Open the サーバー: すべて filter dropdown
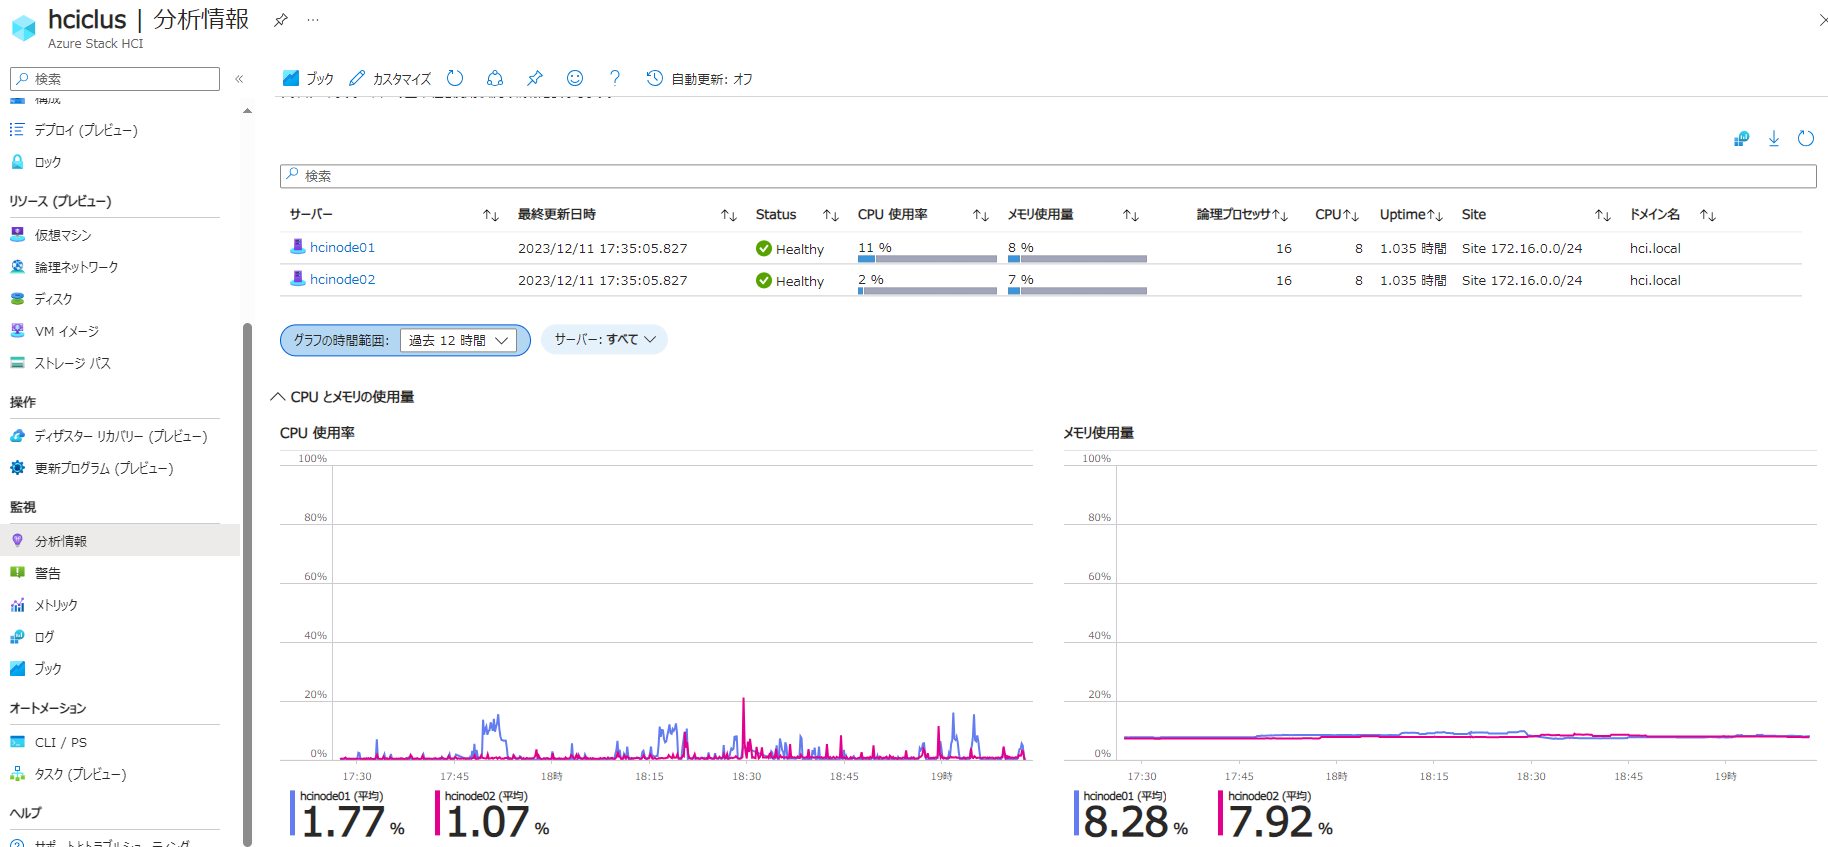The height and width of the screenshot is (847, 1828). tap(604, 340)
